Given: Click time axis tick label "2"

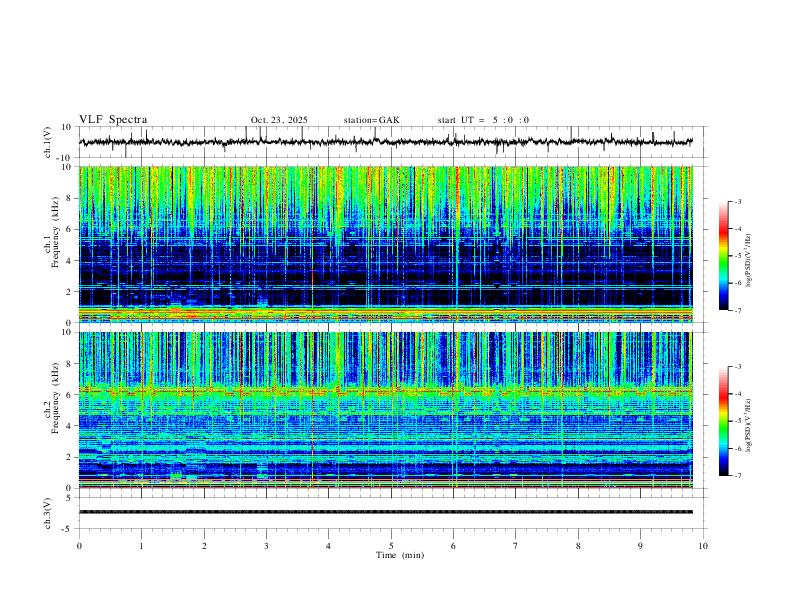Looking at the screenshot, I should [x=204, y=546].
